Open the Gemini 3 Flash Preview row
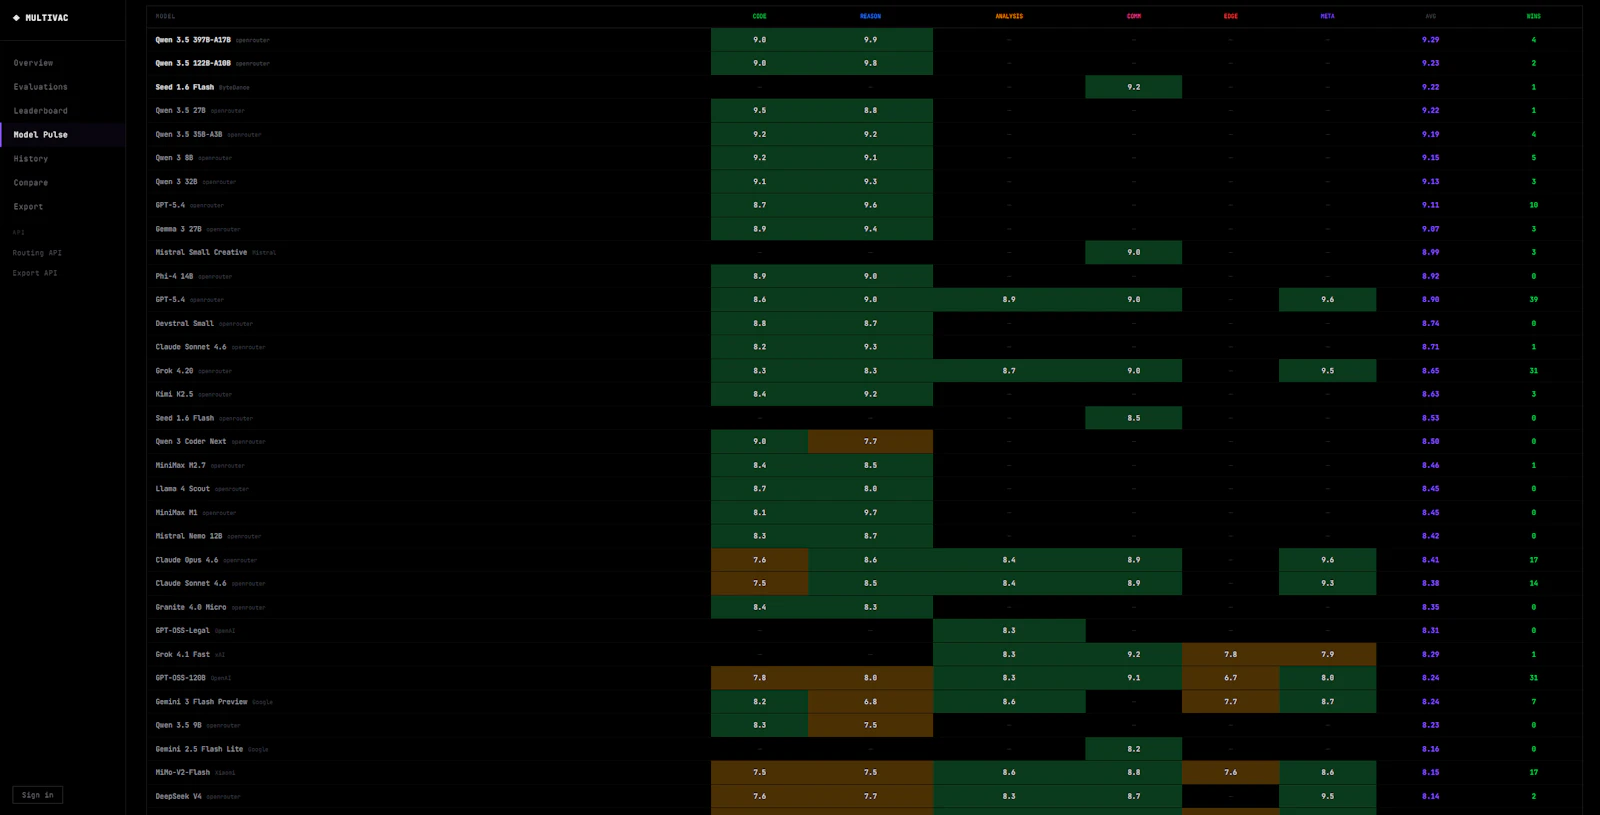Image resolution: width=1600 pixels, height=815 pixels. click(x=864, y=702)
